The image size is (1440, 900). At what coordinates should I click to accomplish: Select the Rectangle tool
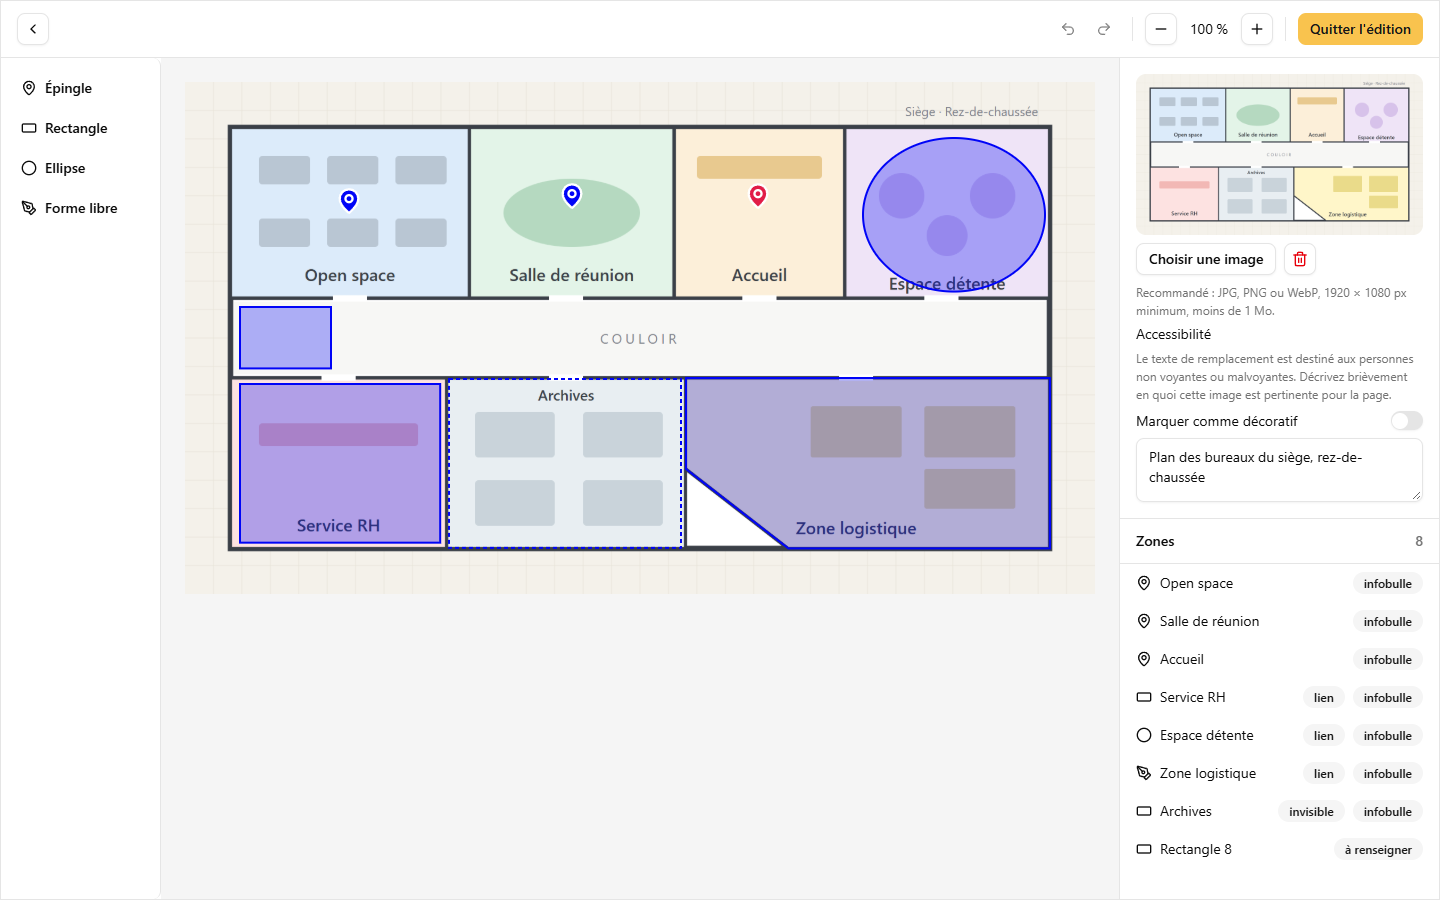[x=80, y=128]
